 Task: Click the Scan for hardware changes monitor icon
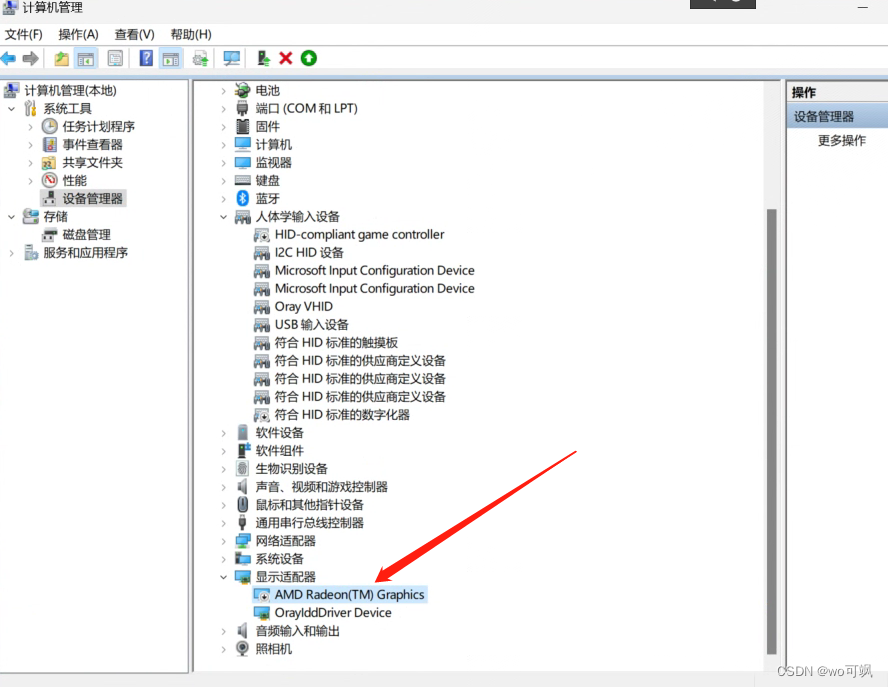231,58
